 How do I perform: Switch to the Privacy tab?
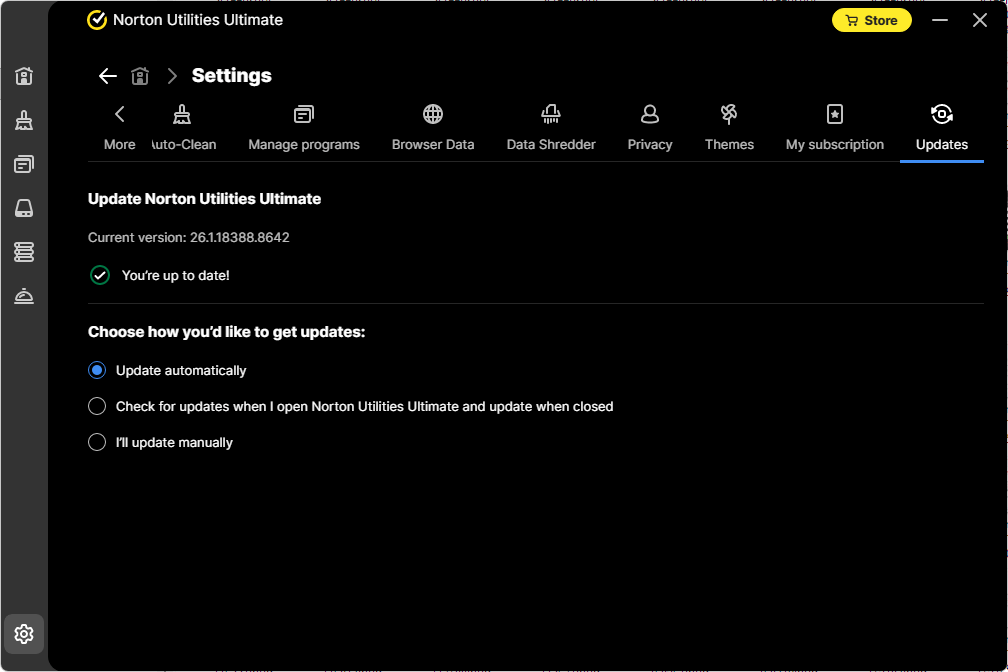pos(650,127)
